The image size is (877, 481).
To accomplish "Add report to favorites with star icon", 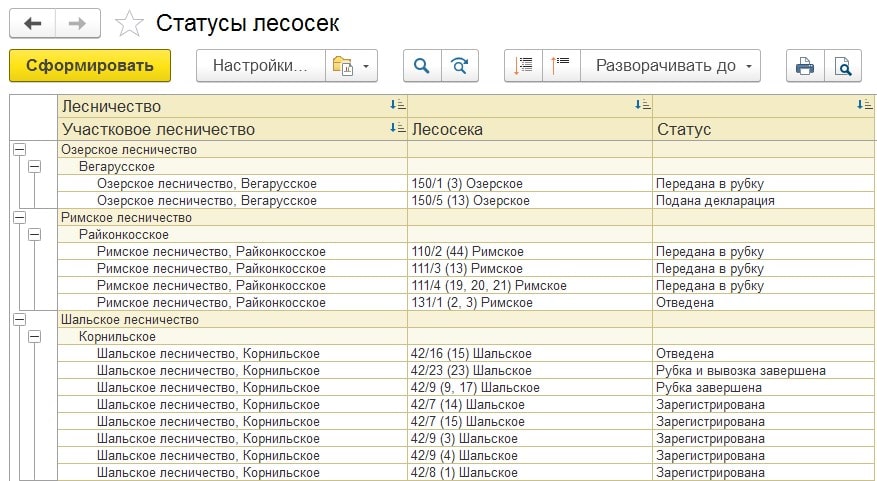I will tap(129, 24).
